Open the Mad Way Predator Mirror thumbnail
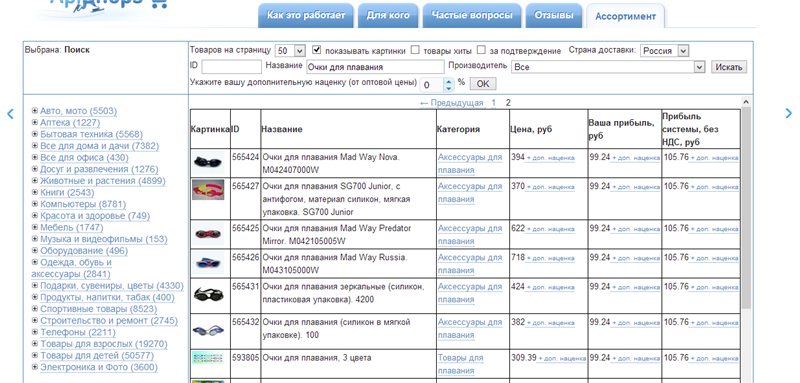 click(208, 234)
